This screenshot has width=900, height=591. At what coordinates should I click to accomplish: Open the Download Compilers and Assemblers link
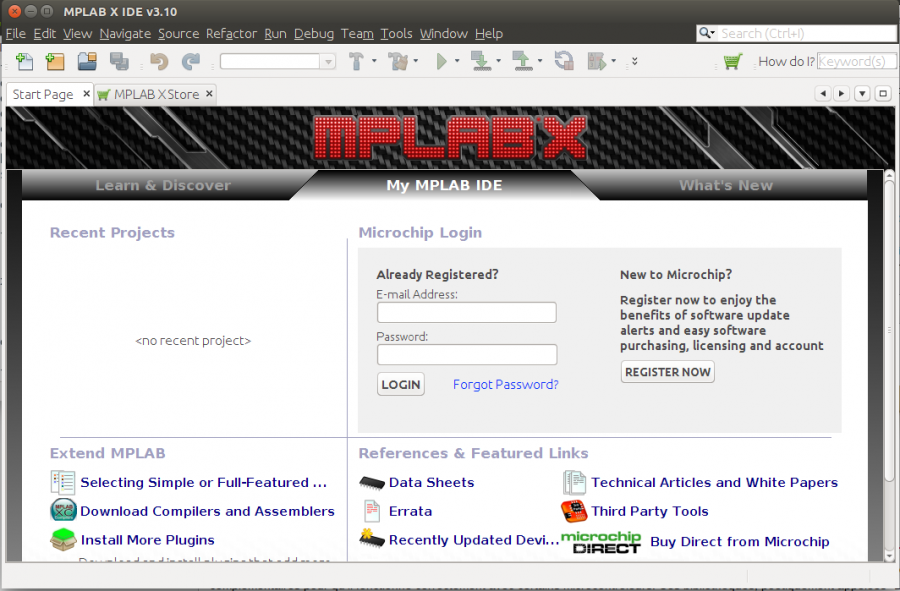pyautogui.click(x=207, y=511)
